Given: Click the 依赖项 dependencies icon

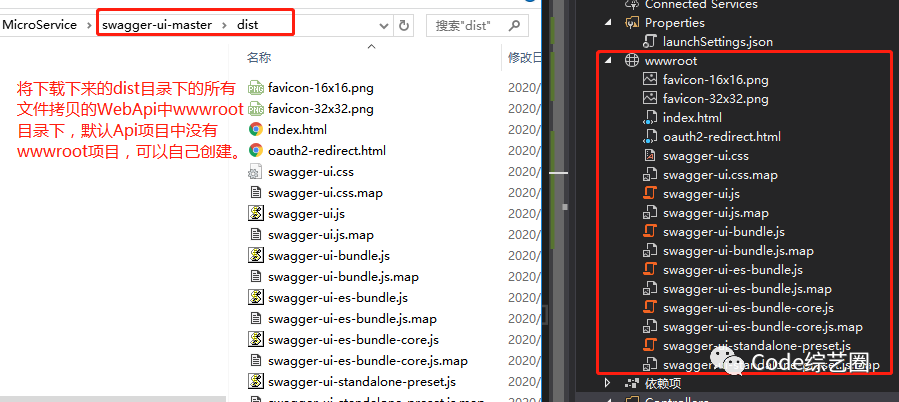Looking at the screenshot, I should coord(631,383).
